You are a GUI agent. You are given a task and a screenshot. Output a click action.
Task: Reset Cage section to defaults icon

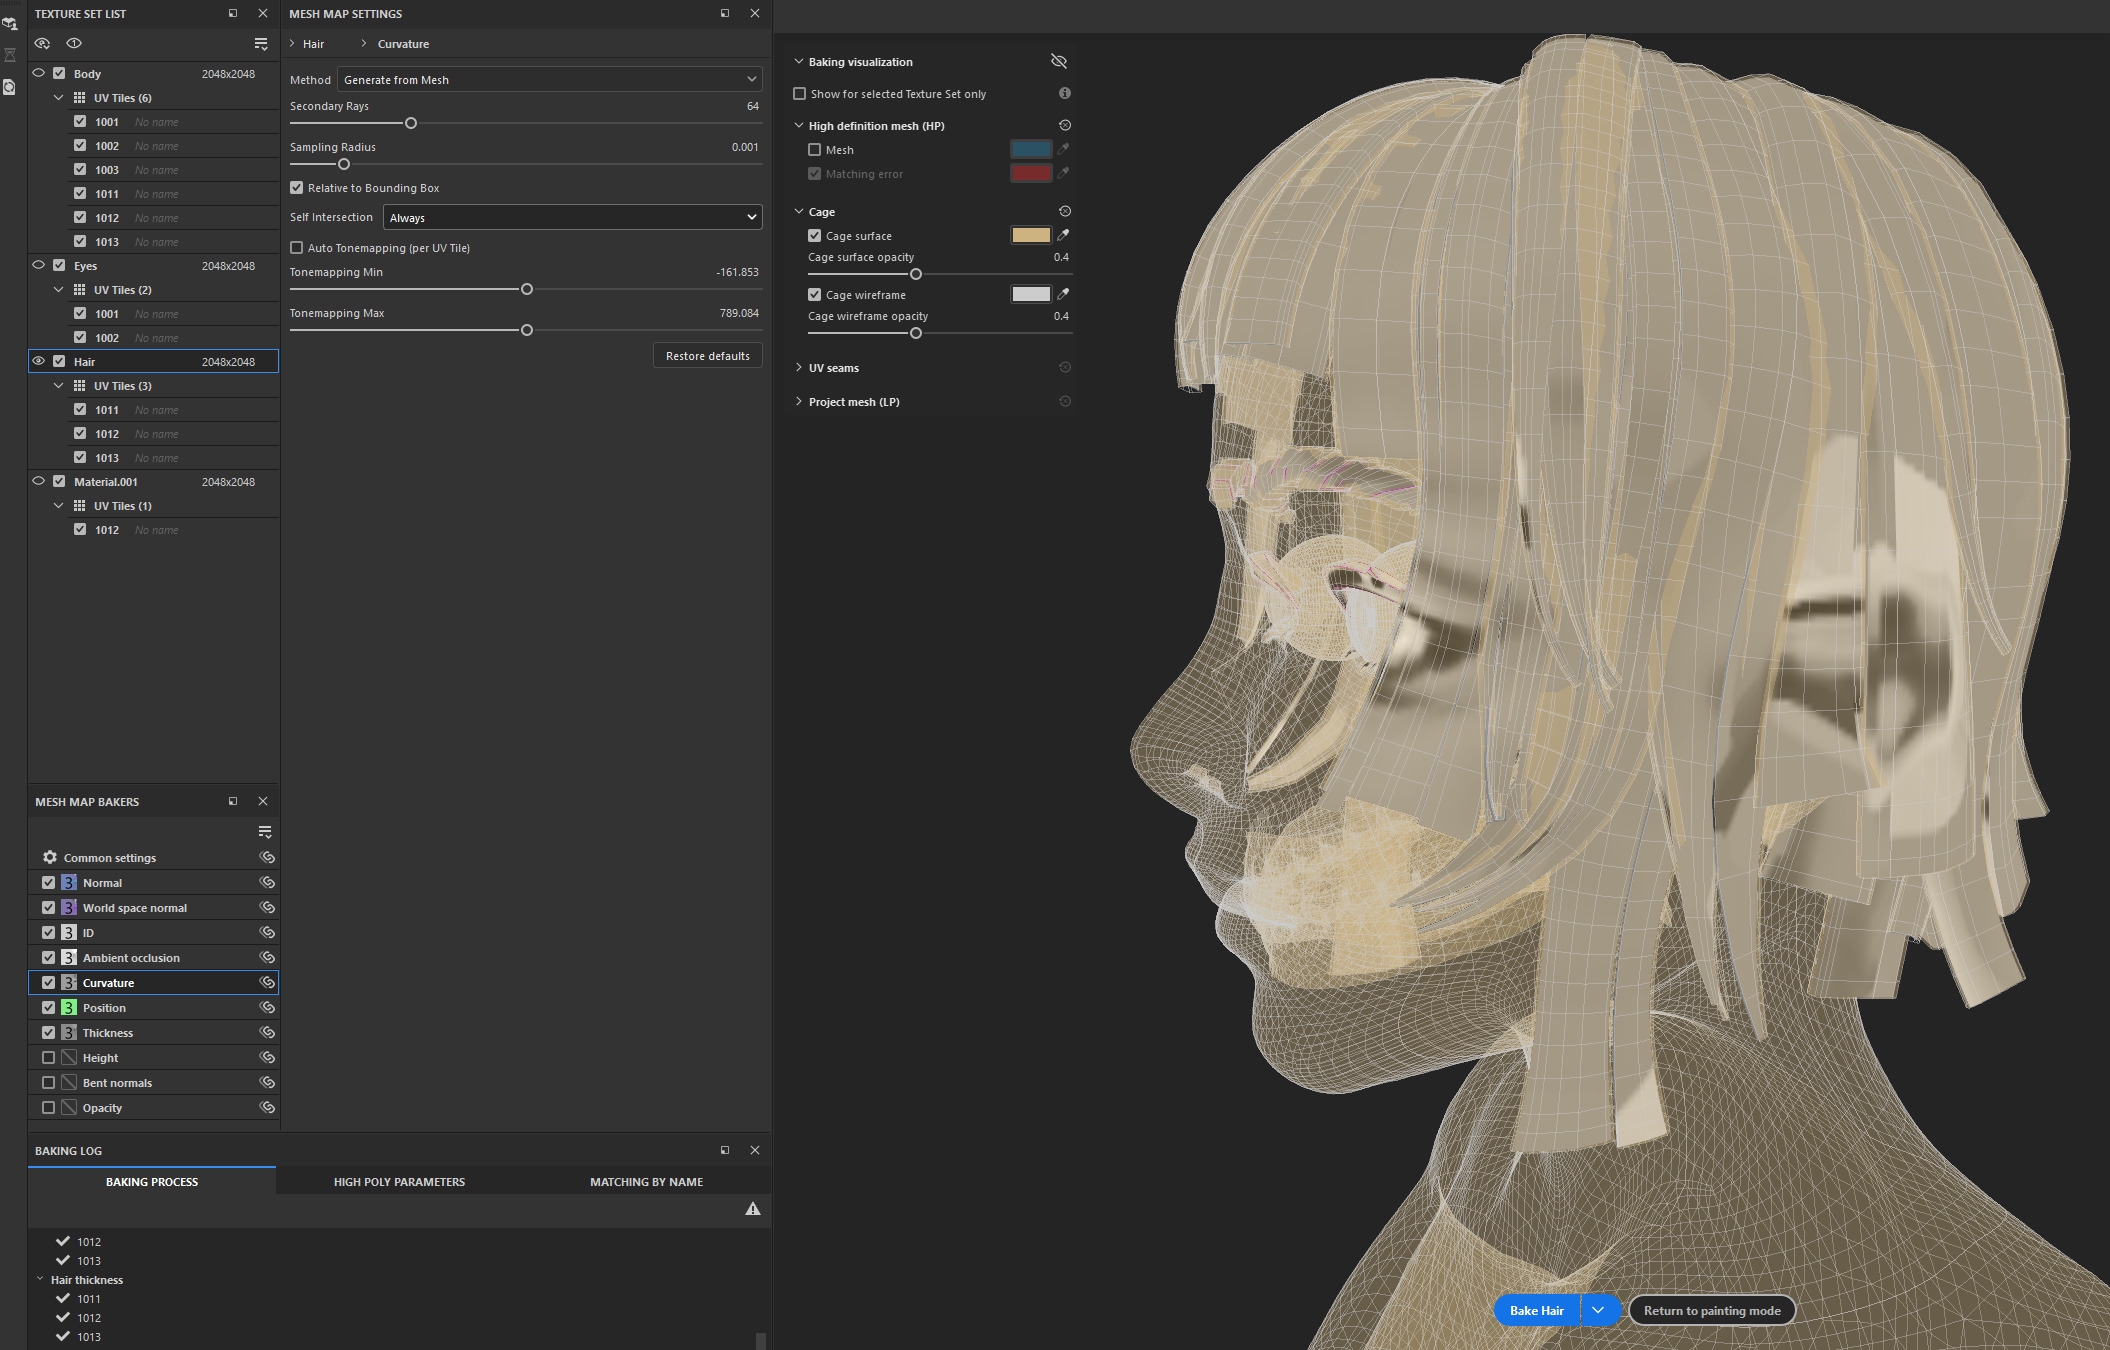(1064, 212)
